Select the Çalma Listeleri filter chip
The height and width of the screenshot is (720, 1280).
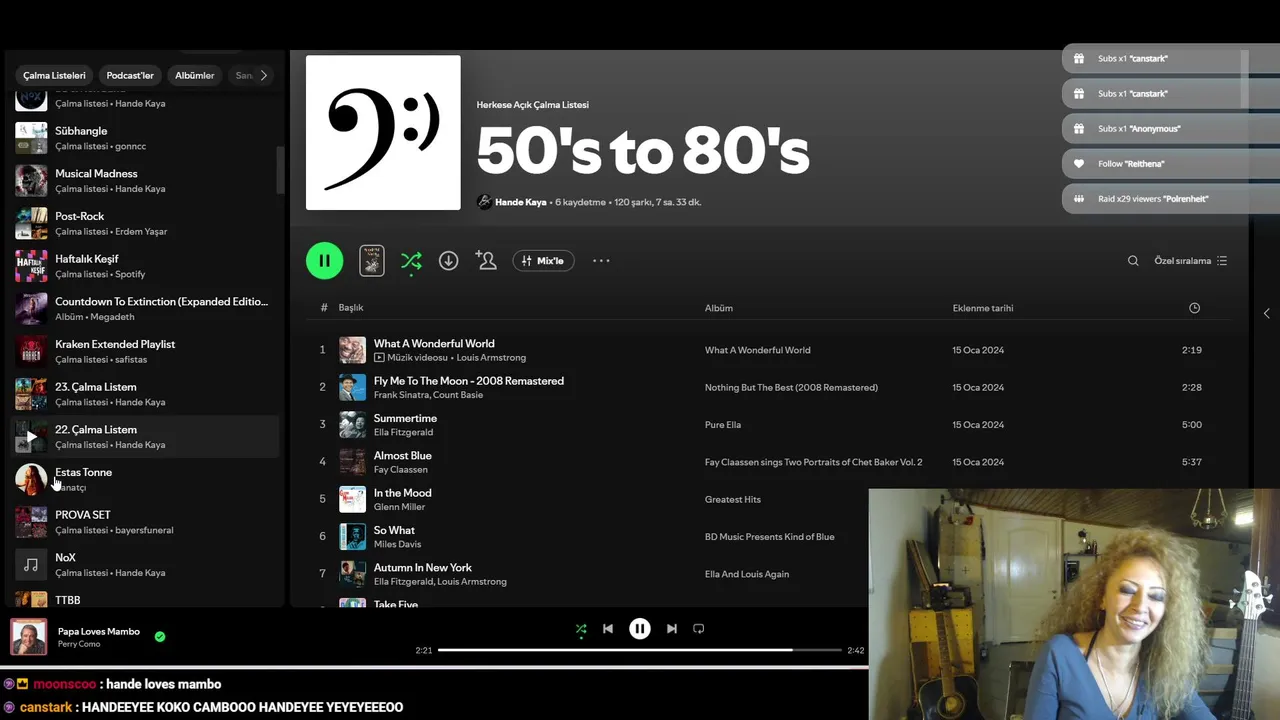[x=54, y=75]
